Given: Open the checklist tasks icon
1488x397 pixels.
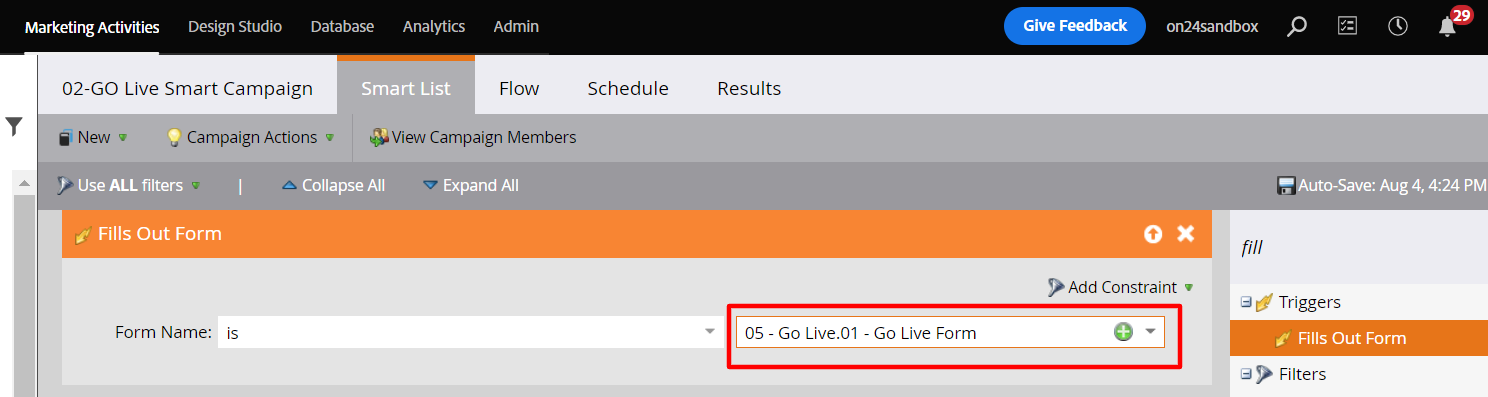Looking at the screenshot, I should point(1347,27).
